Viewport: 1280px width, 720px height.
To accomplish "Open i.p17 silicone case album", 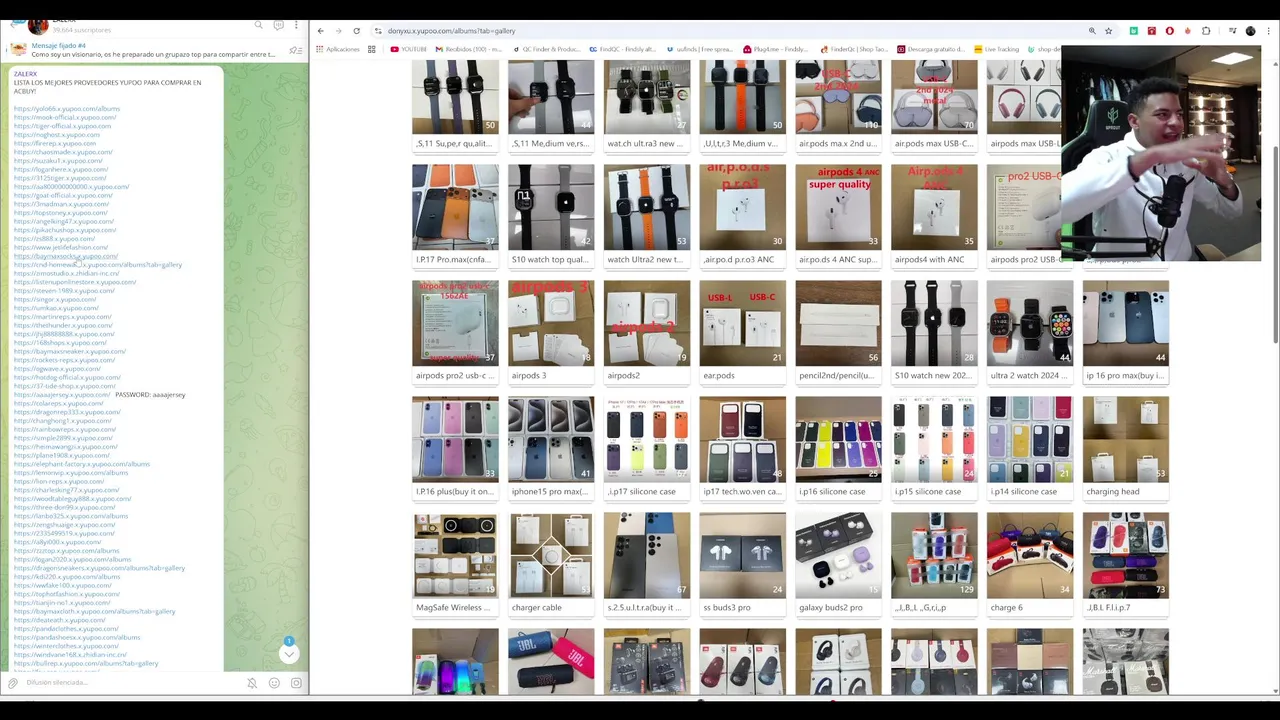I will coord(646,447).
